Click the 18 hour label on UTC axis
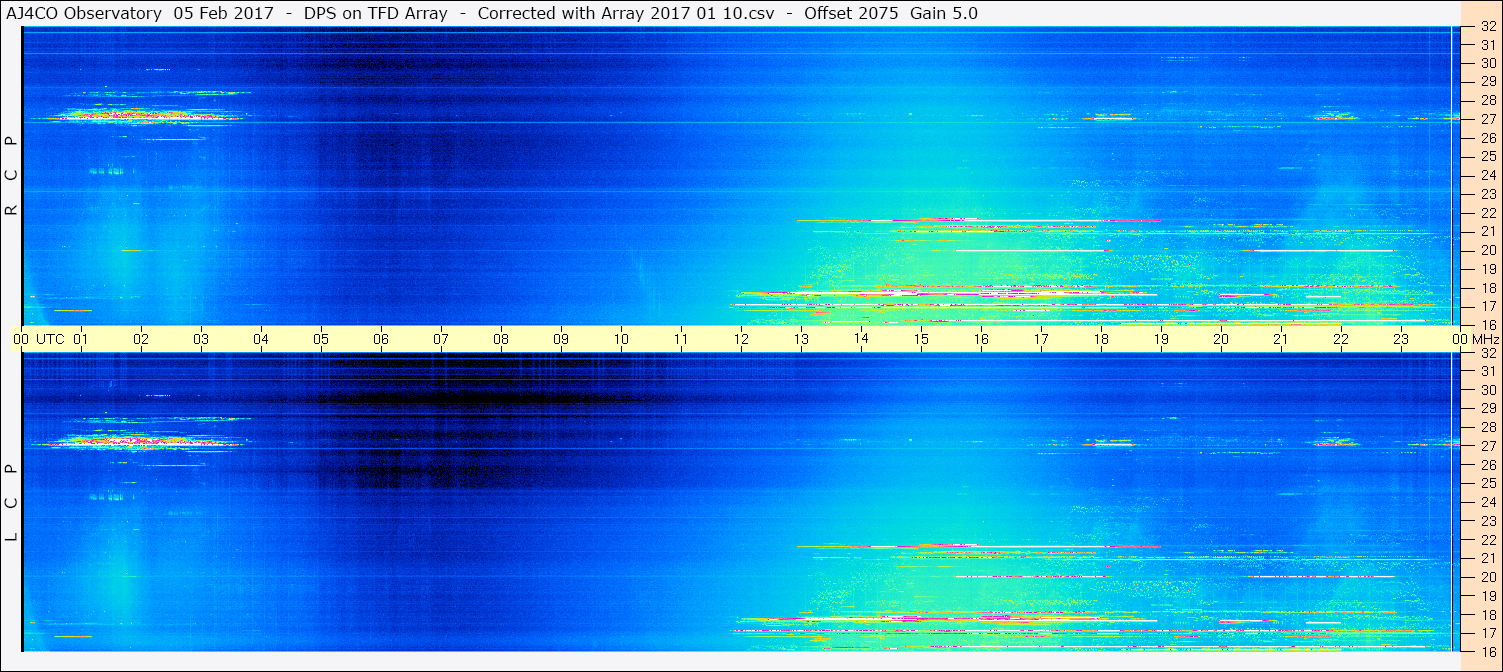The image size is (1503, 672). [x=1101, y=339]
